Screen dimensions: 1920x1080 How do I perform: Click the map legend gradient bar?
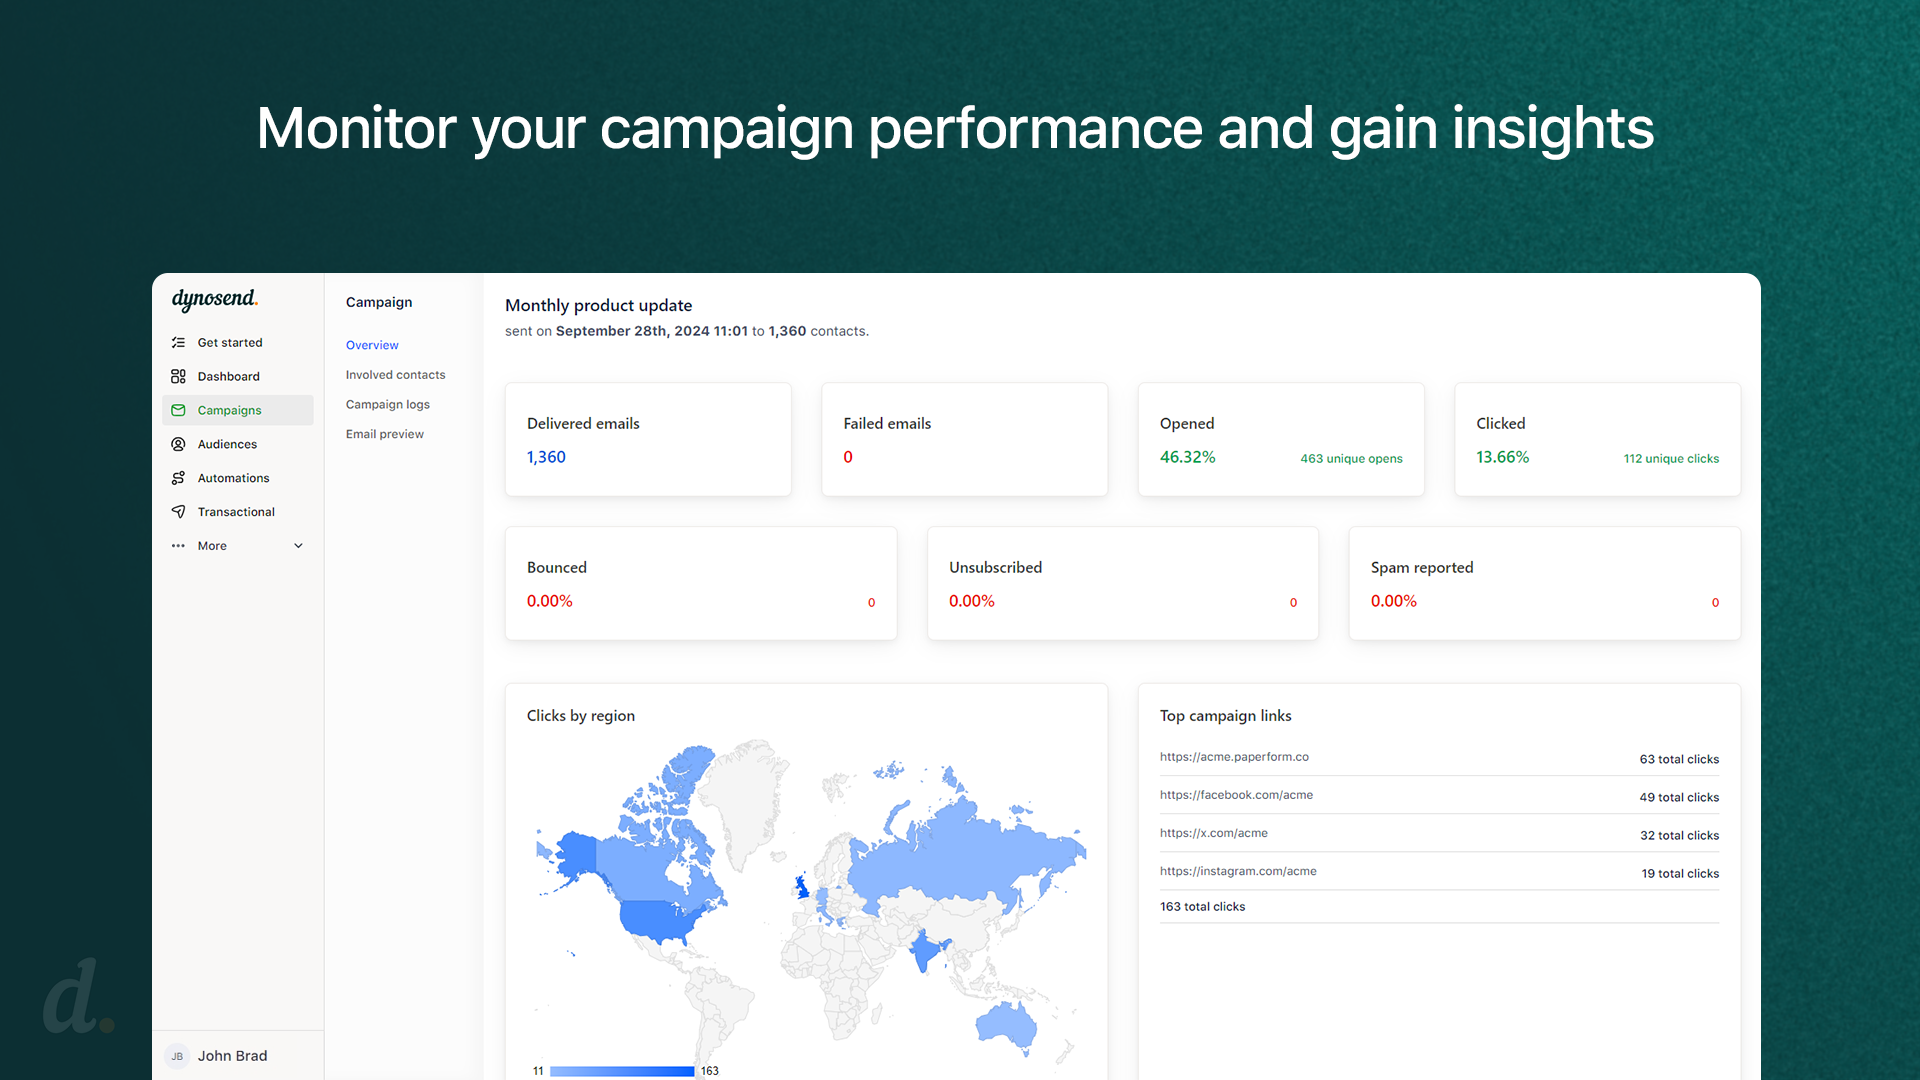622,1071
